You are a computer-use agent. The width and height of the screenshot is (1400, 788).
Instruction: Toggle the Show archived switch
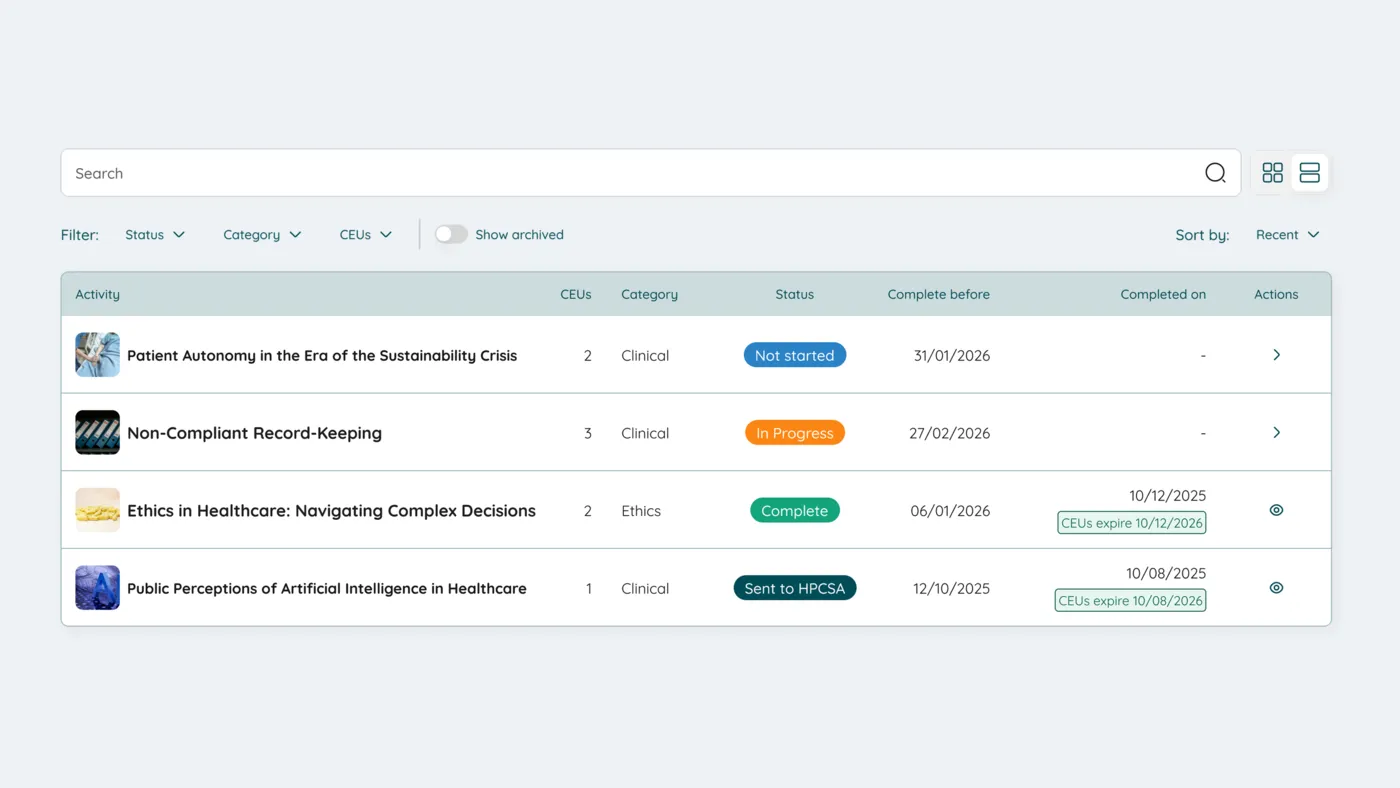click(x=451, y=234)
